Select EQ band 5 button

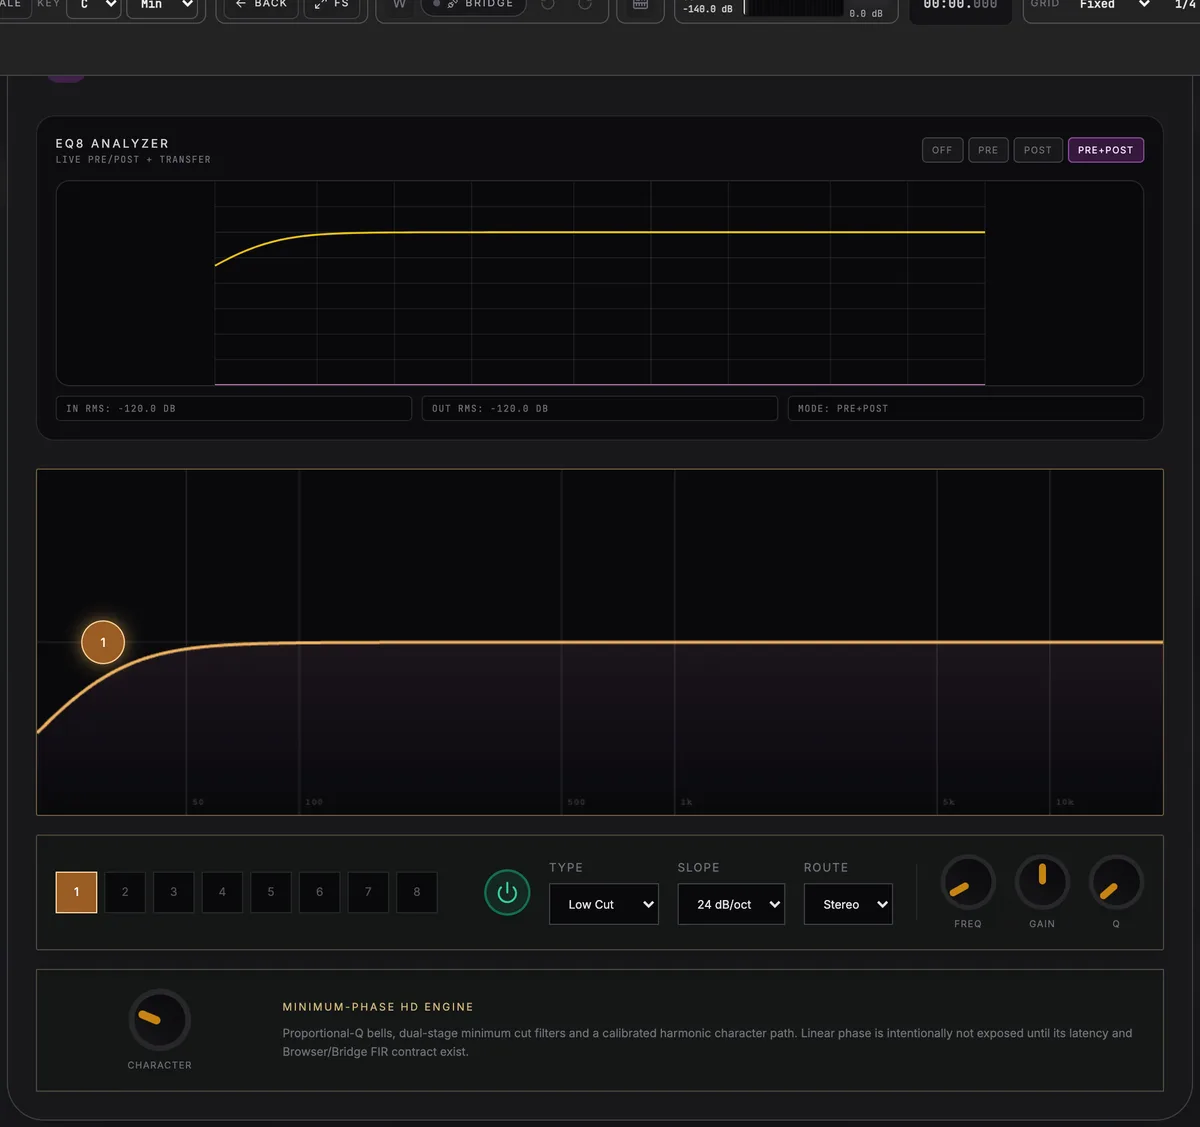[x=271, y=892]
